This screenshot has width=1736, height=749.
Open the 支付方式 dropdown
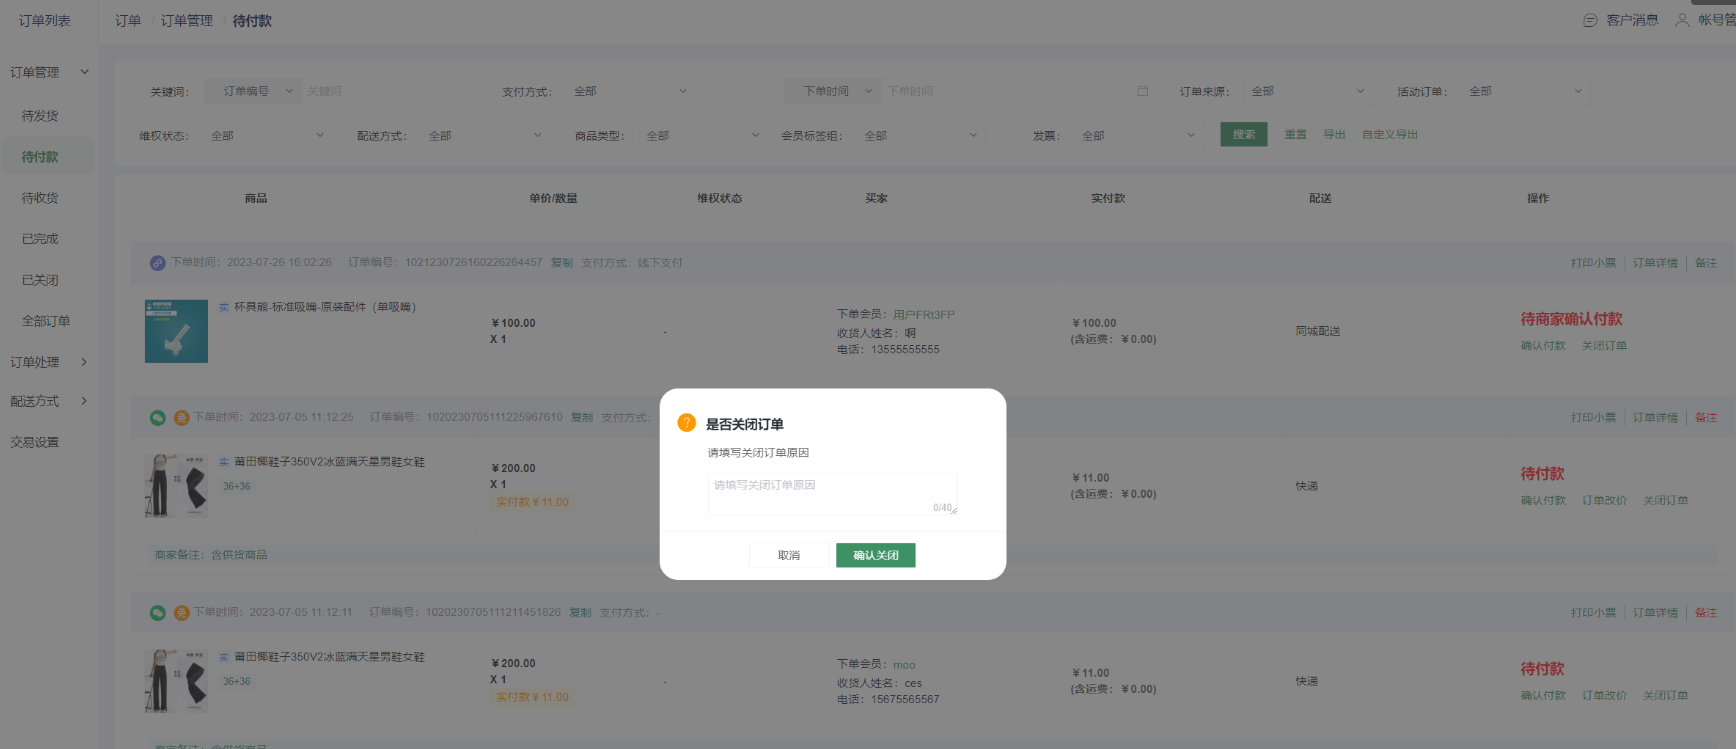point(630,91)
